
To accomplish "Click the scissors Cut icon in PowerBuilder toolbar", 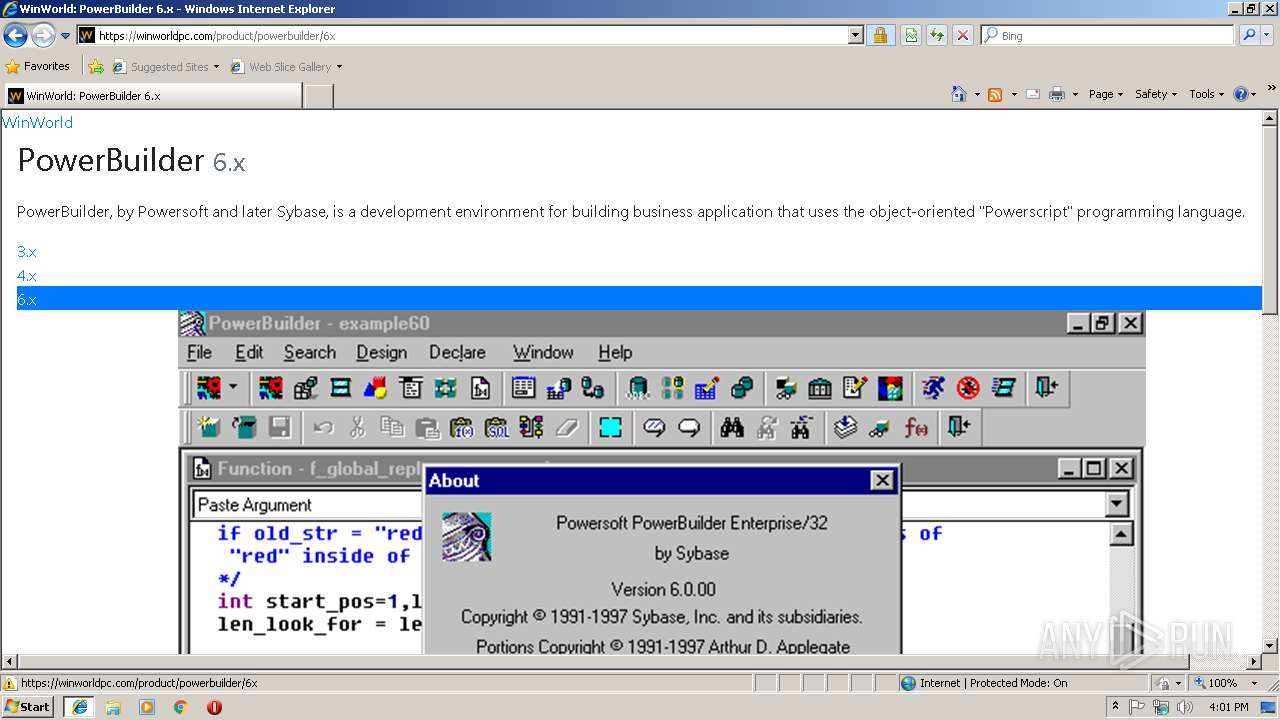I will coord(357,428).
